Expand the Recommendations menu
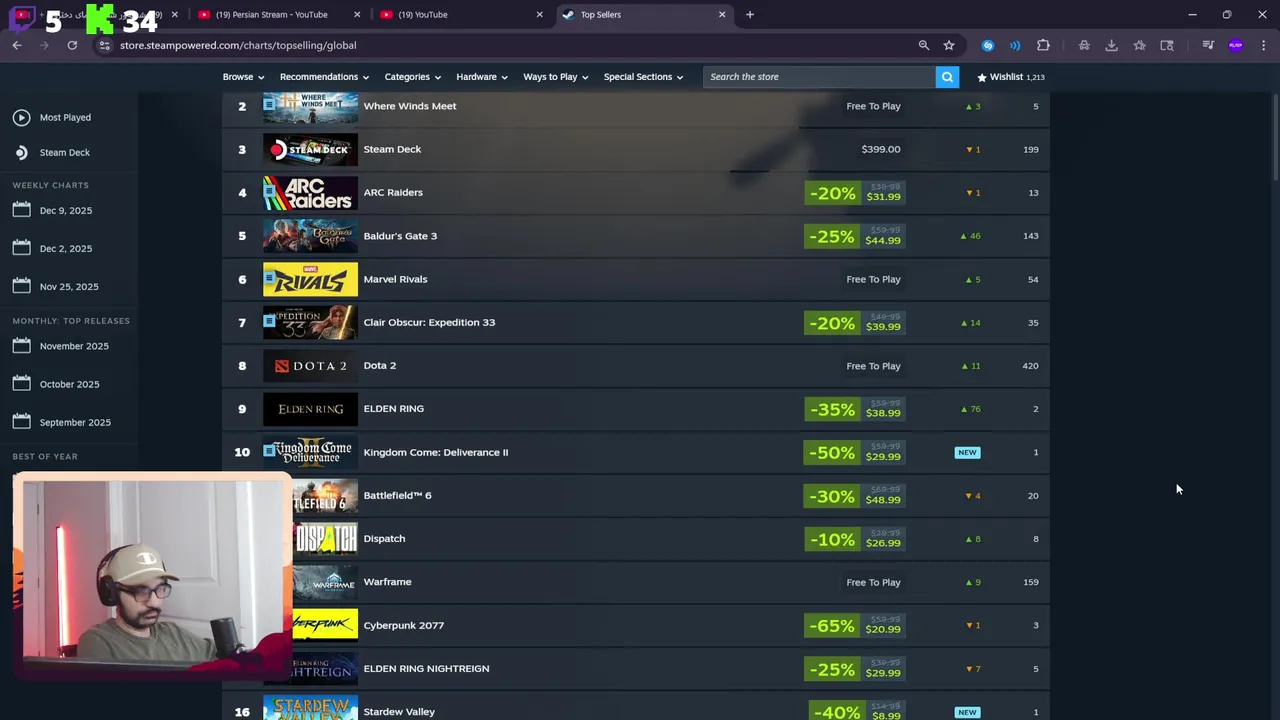The width and height of the screenshot is (1280, 720). (x=324, y=77)
